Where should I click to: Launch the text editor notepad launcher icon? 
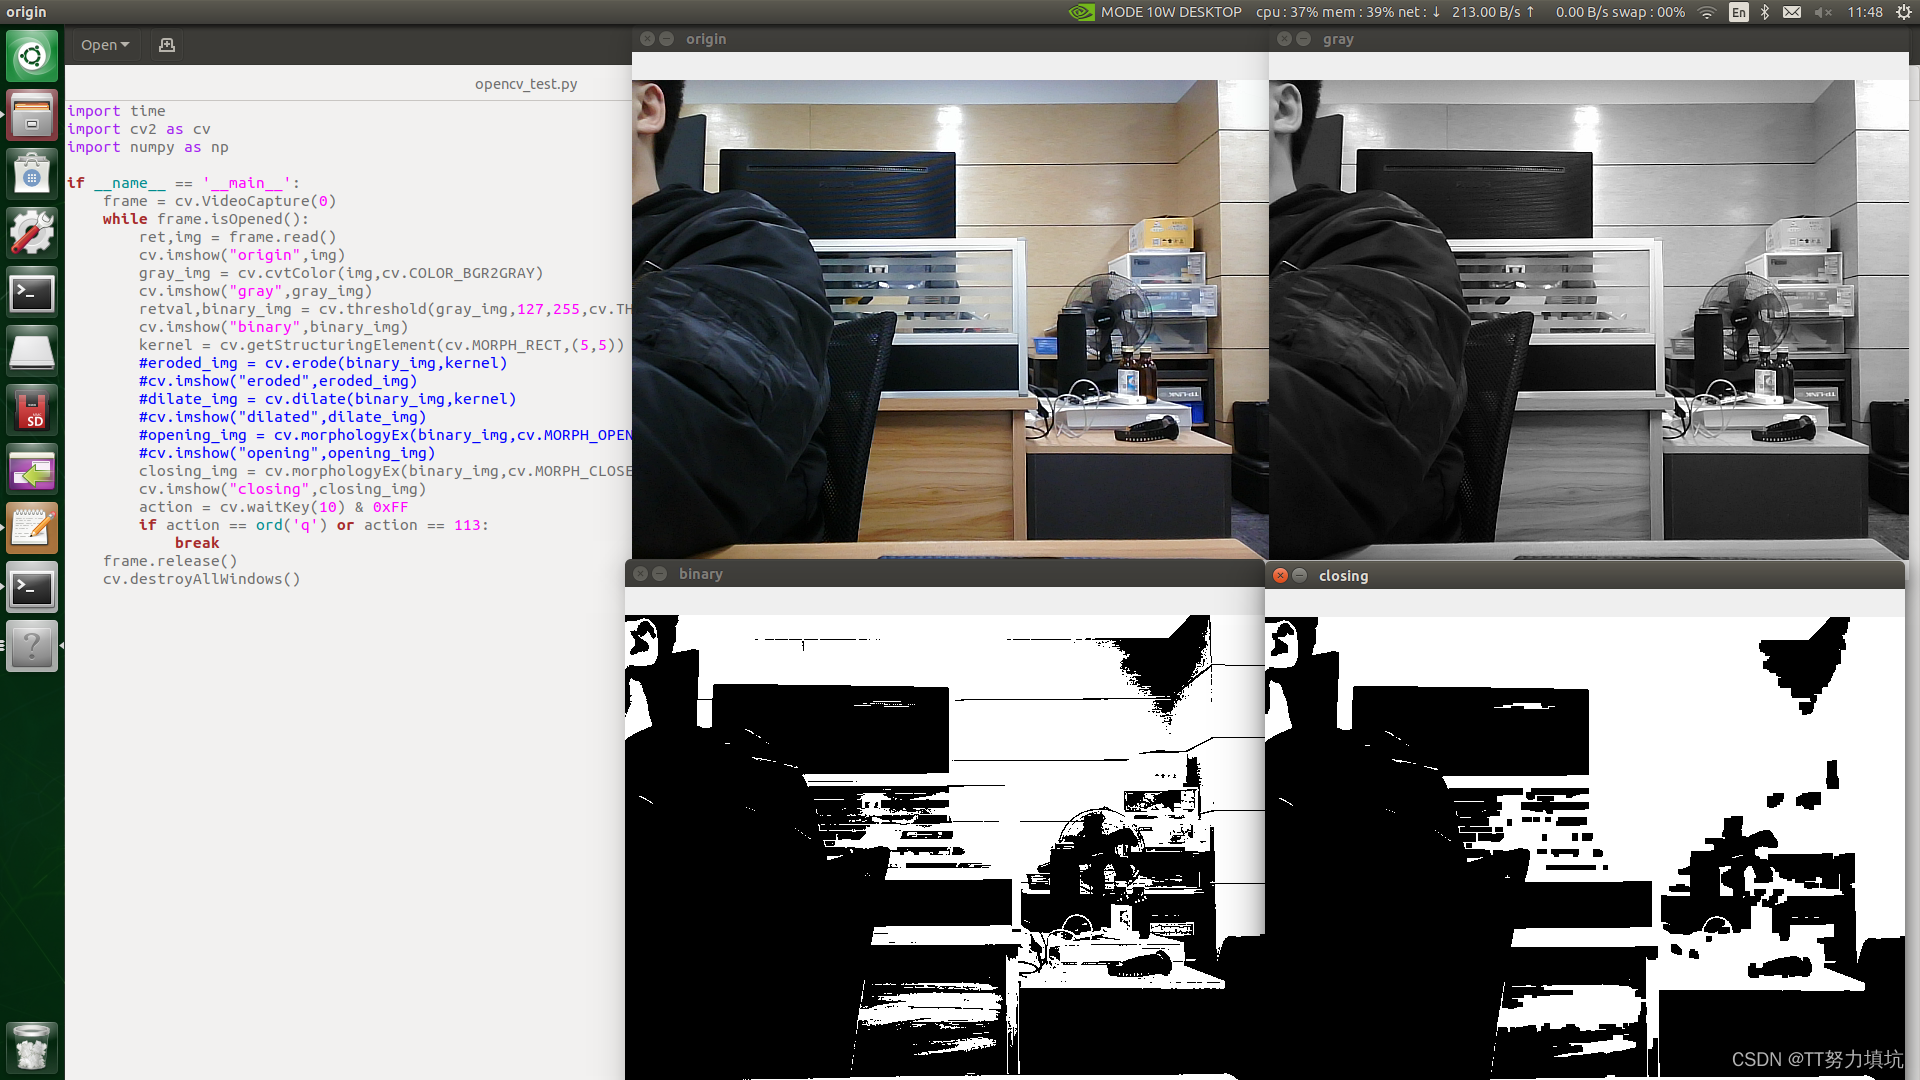[32, 528]
